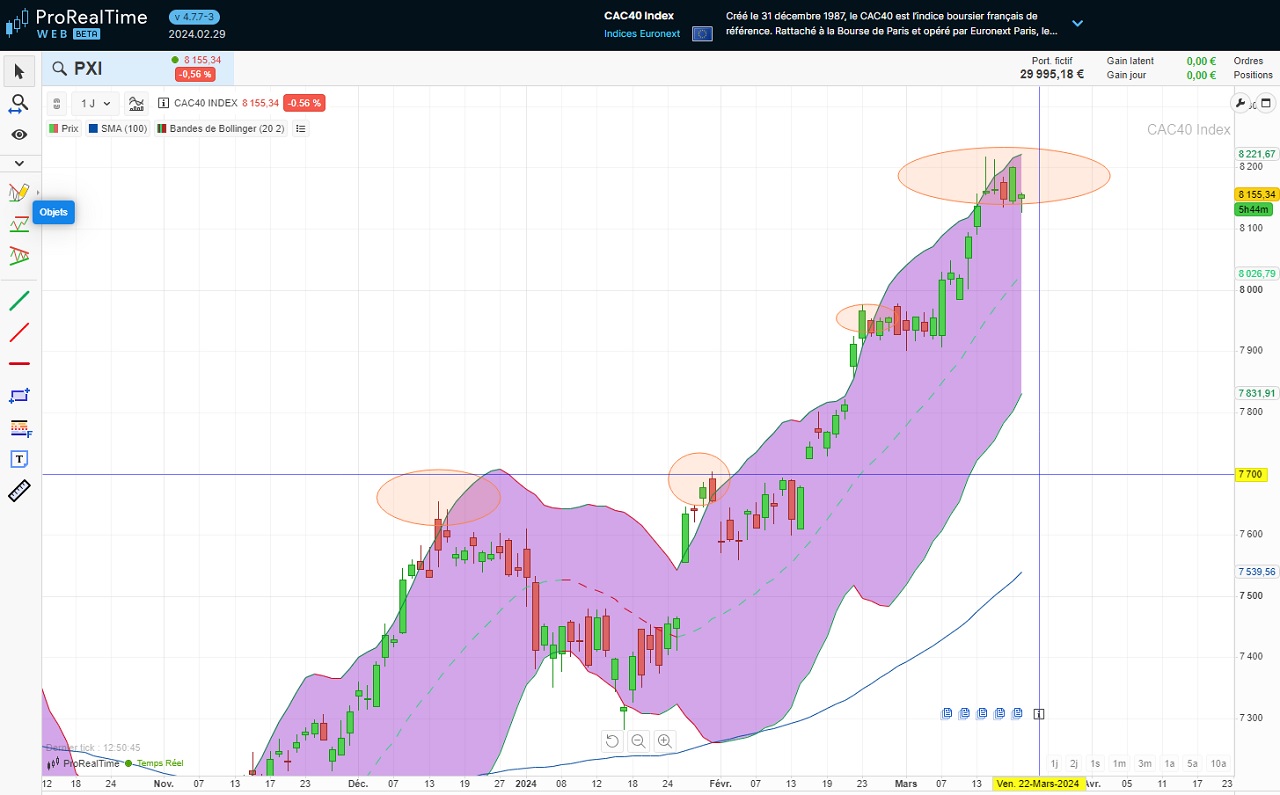Click the Indices Euronext link
This screenshot has height=795, width=1280.
pos(642,34)
